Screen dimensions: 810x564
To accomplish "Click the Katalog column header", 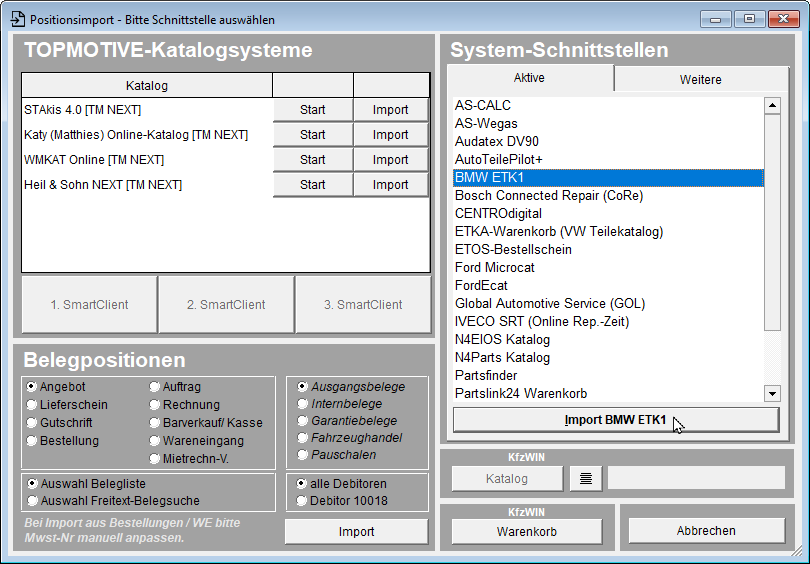I will click(147, 85).
